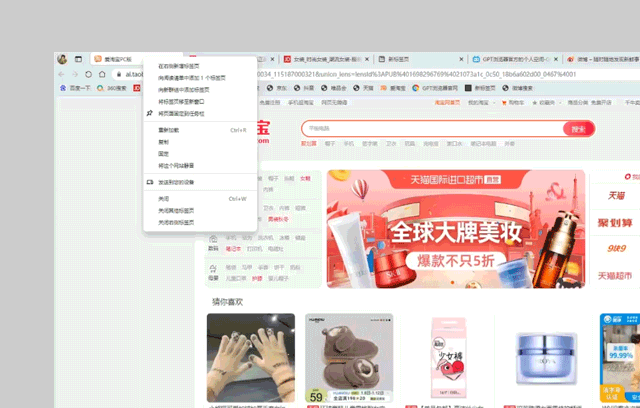Switch to the 微博 tab
The height and width of the screenshot is (408, 640).
(x=603, y=59)
